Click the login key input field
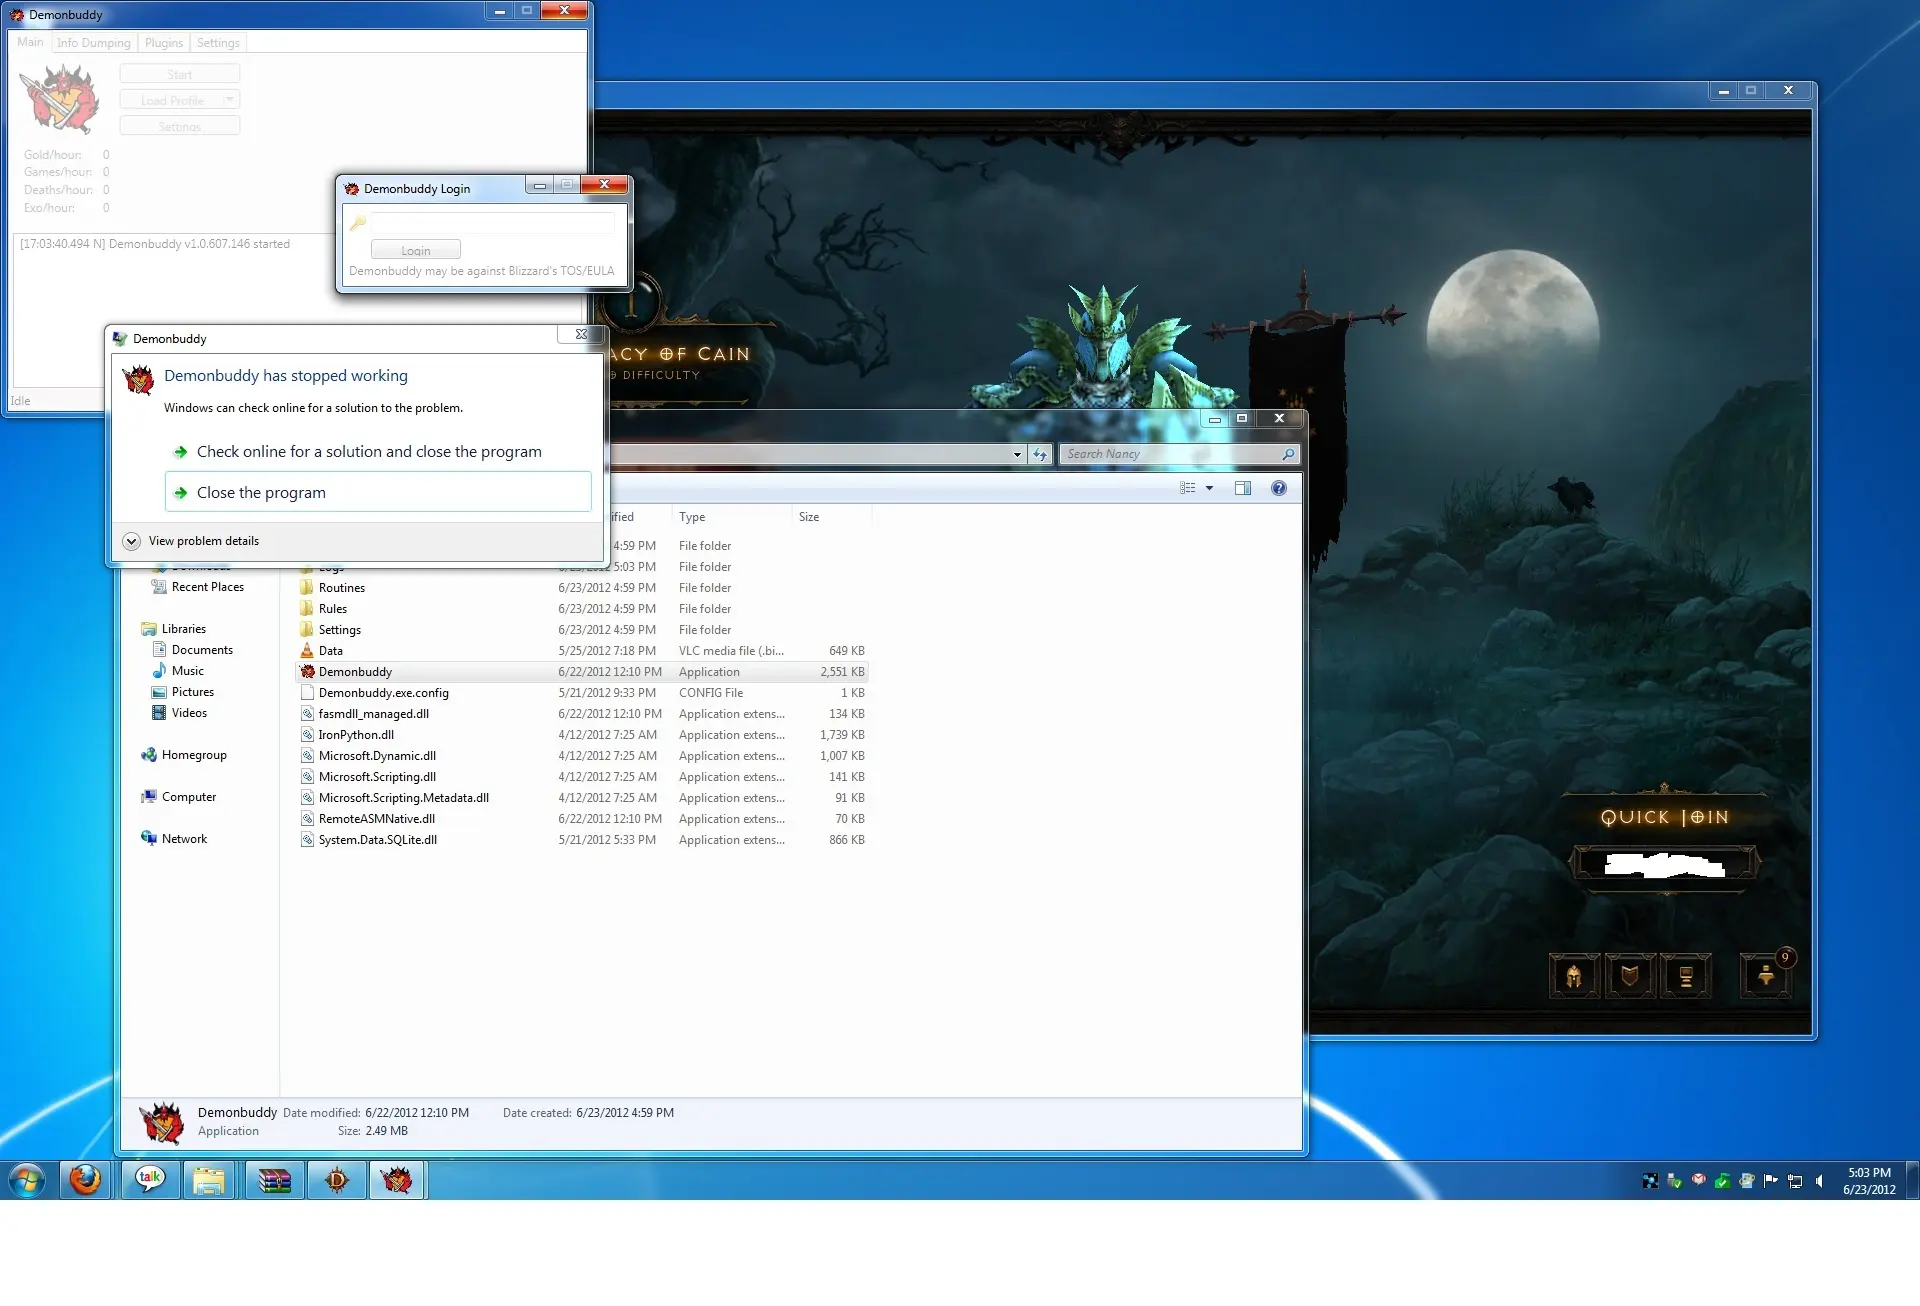 tap(492, 223)
